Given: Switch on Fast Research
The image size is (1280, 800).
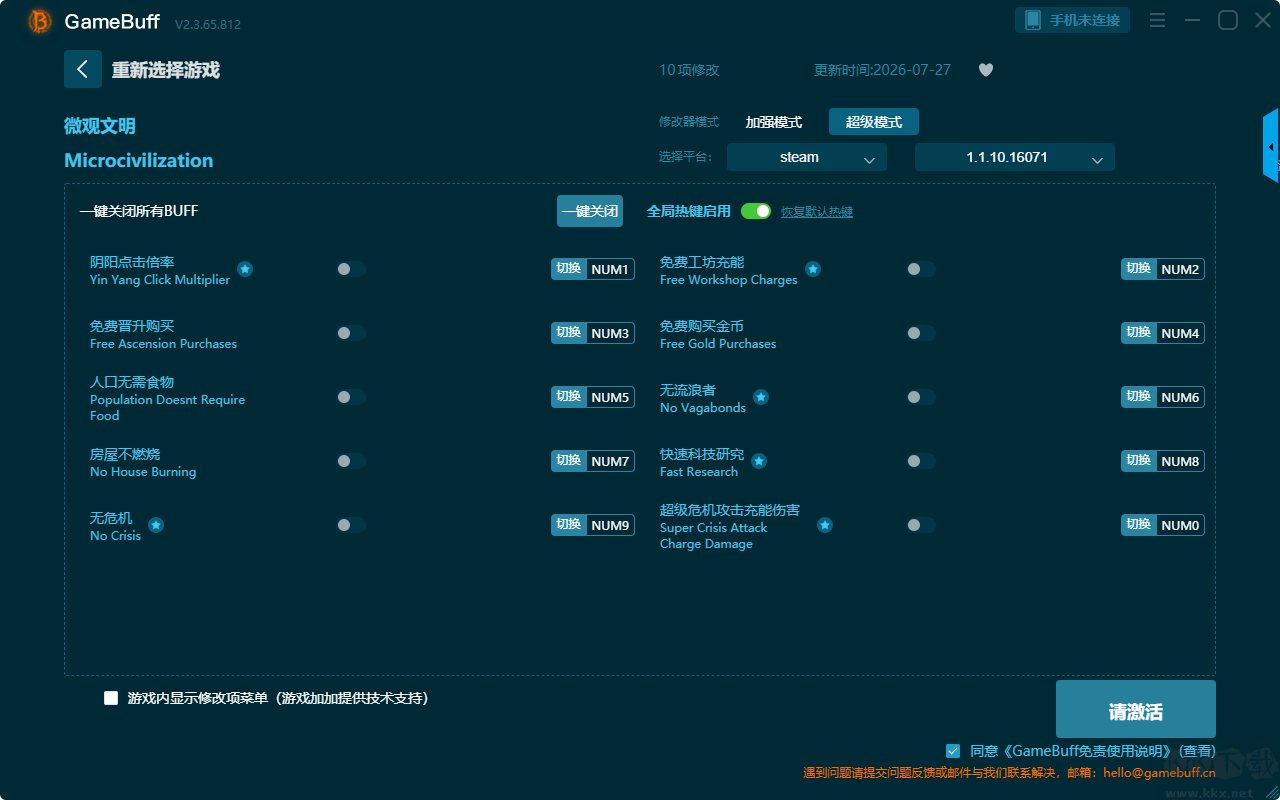Looking at the screenshot, I should pos(921,461).
